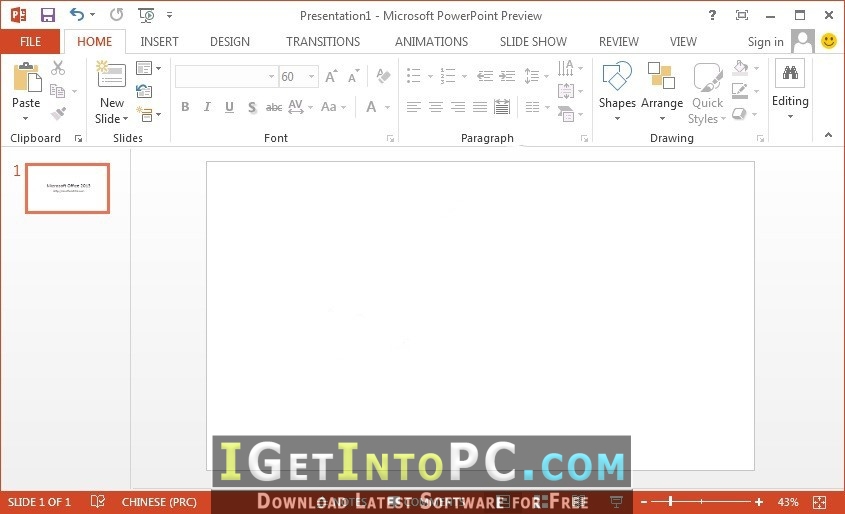This screenshot has height=514, width=845.
Task: Toggle Underline formatting
Action: [230, 107]
